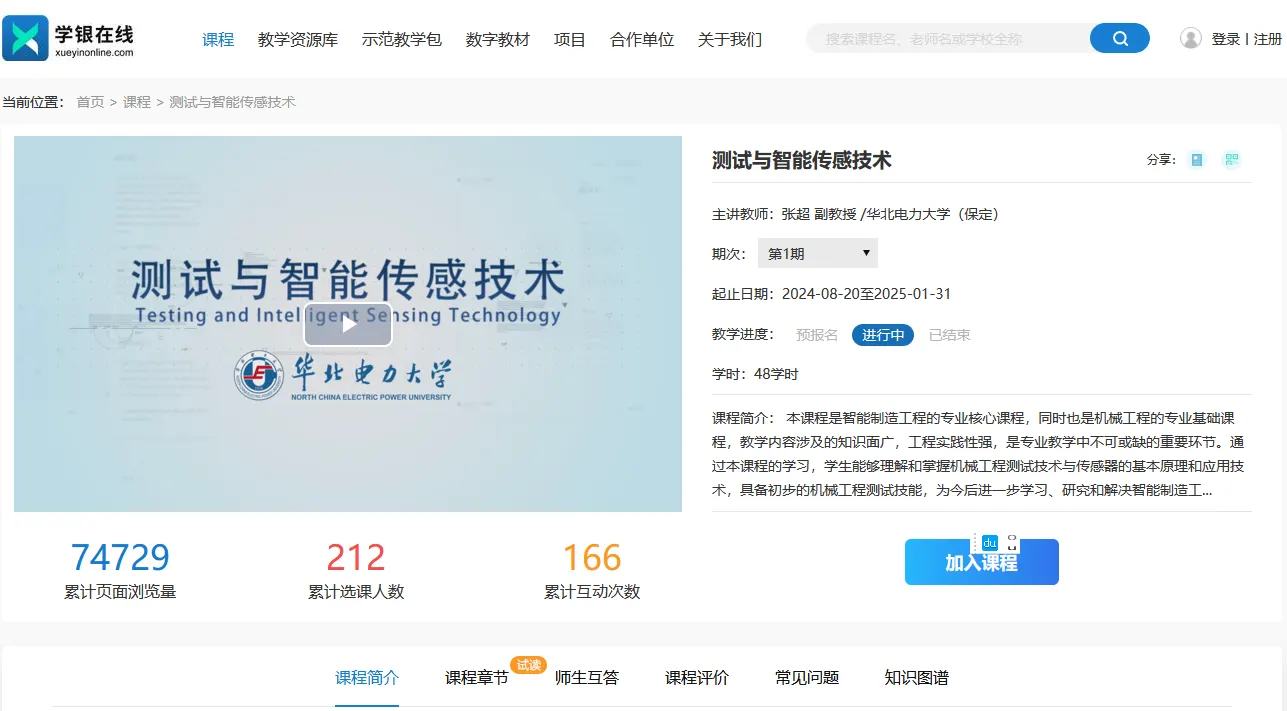Go to 课程 in breadcrumb

click(137, 102)
